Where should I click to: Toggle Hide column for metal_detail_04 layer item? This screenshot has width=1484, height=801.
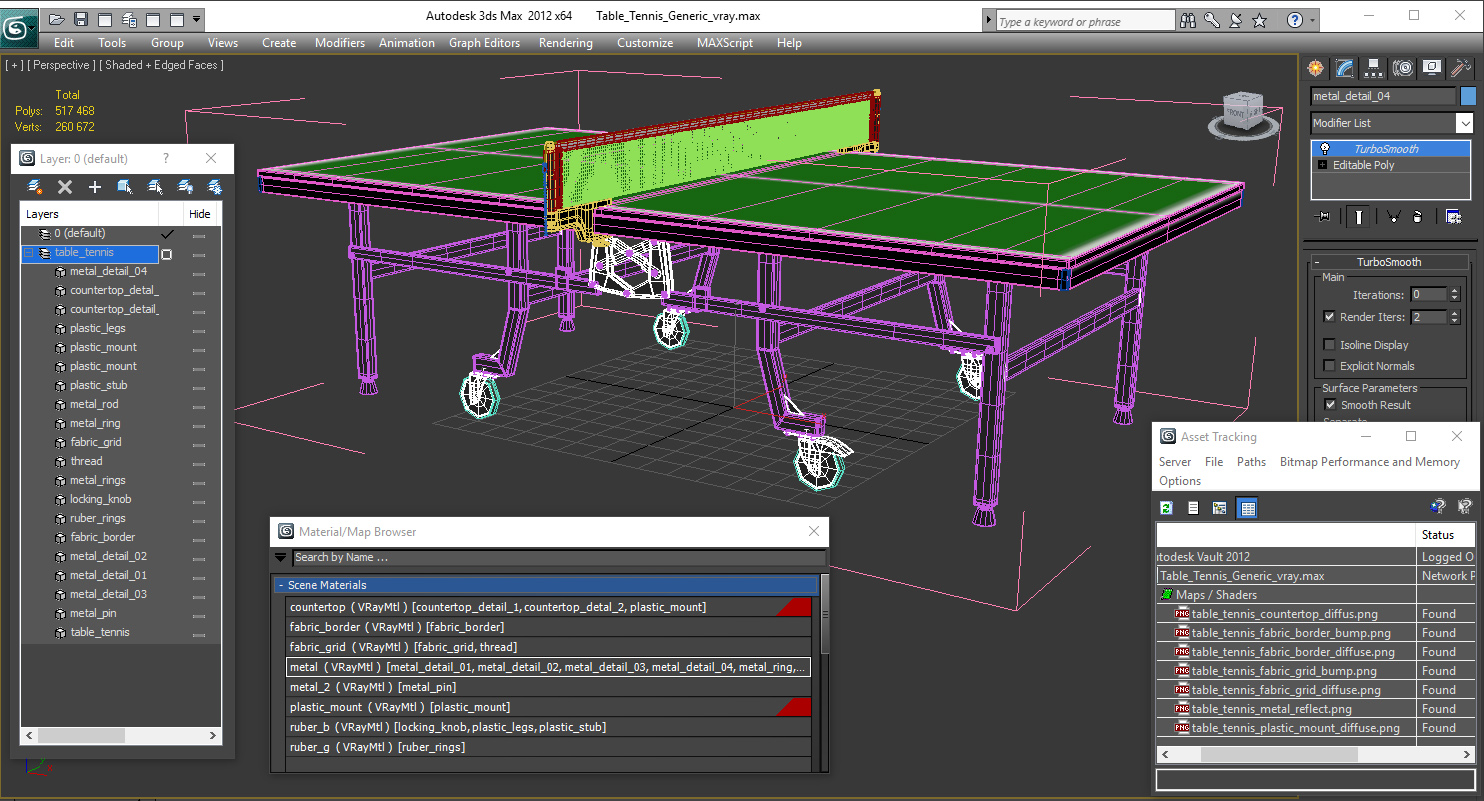point(199,272)
